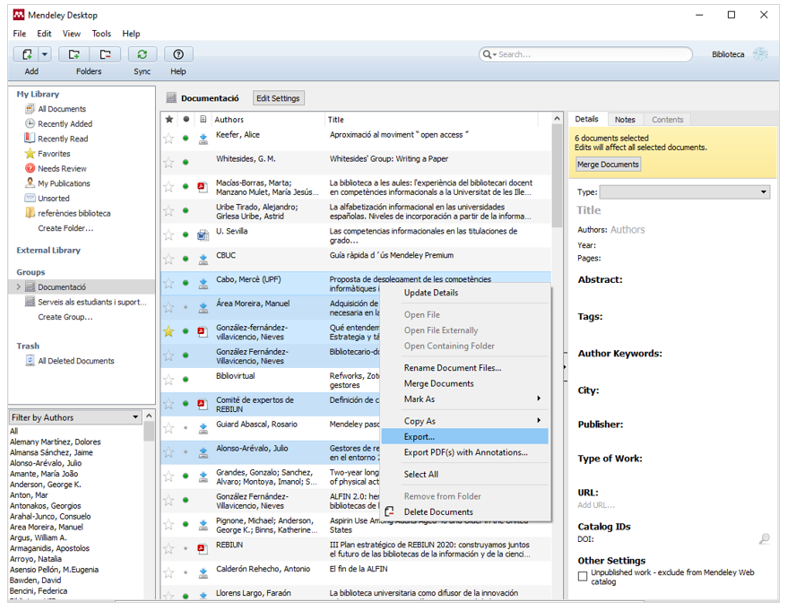Click the Add URL... field
787x608 pixels.
pos(596,505)
